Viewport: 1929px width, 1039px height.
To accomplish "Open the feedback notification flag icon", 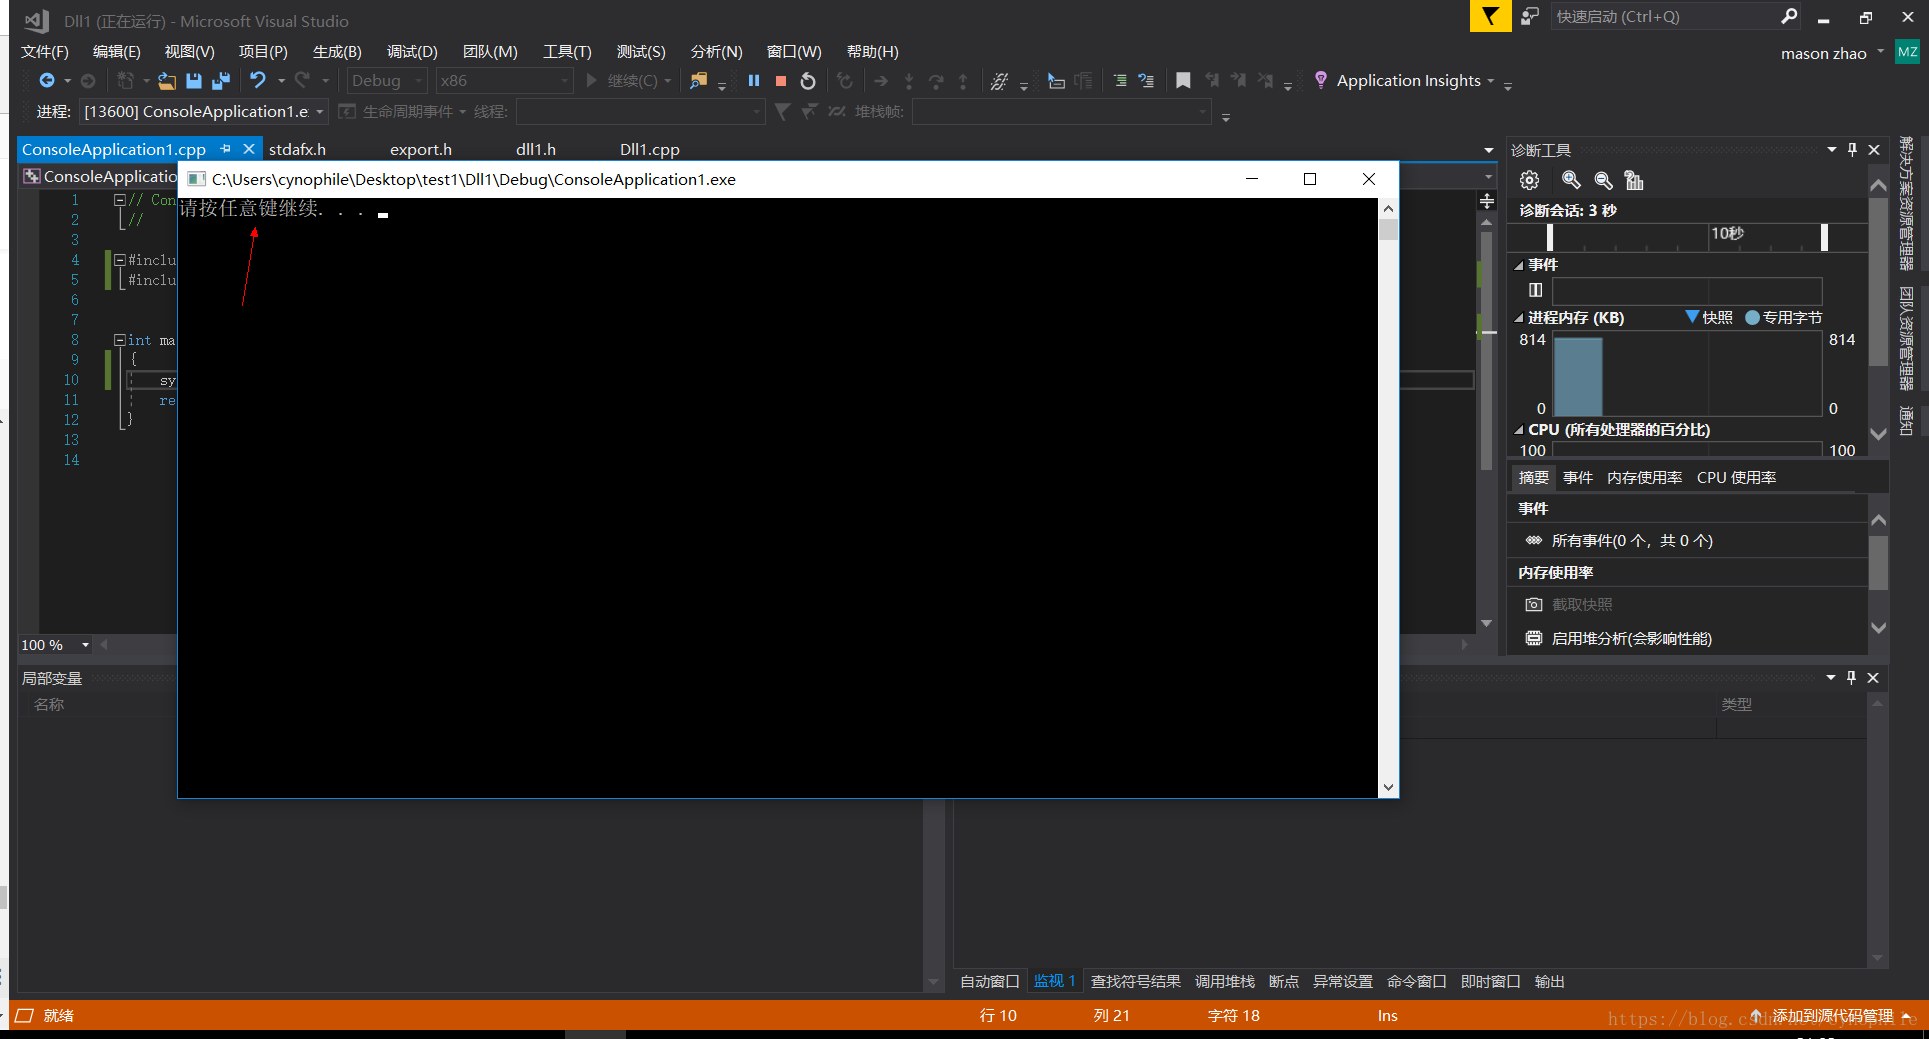I will point(1490,16).
